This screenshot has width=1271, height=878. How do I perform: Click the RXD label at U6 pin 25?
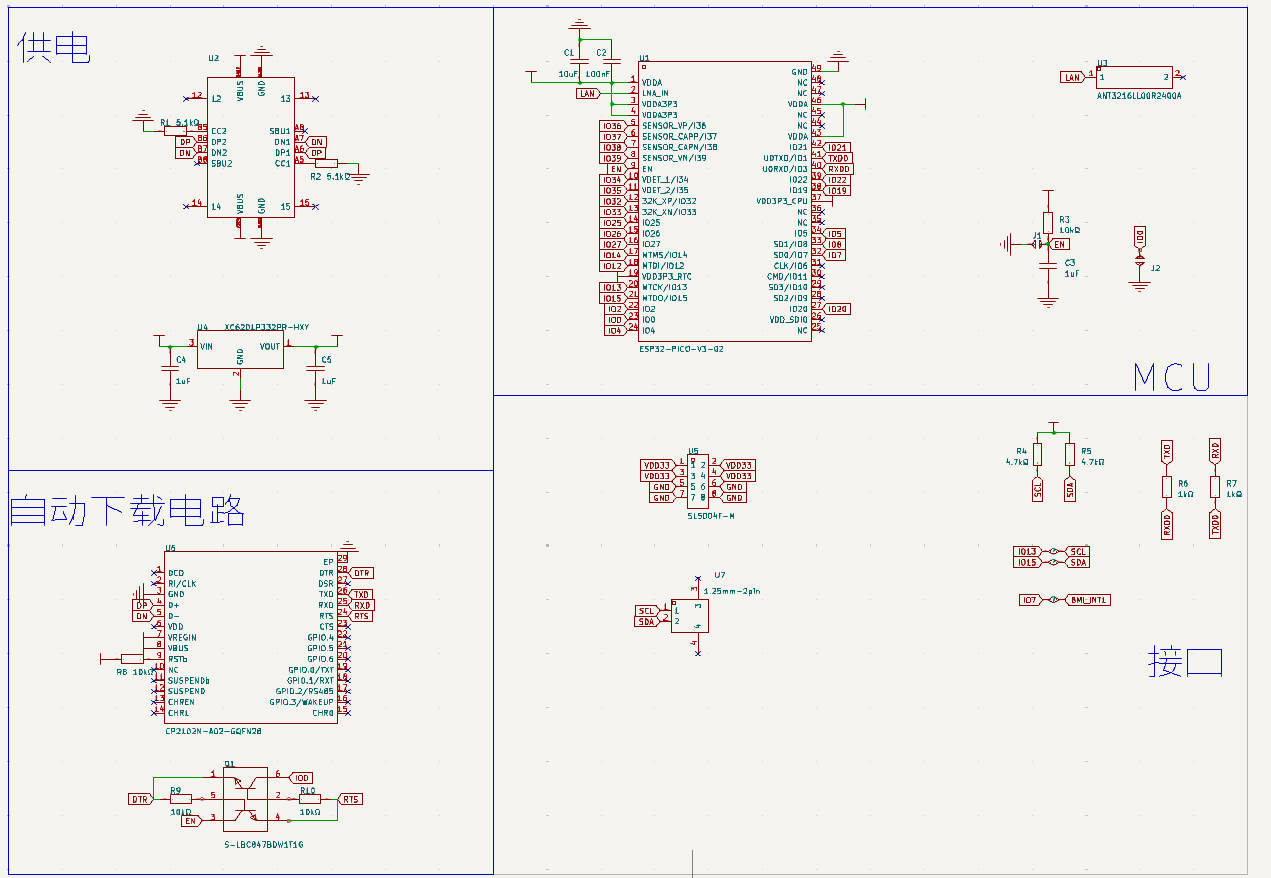click(x=362, y=605)
